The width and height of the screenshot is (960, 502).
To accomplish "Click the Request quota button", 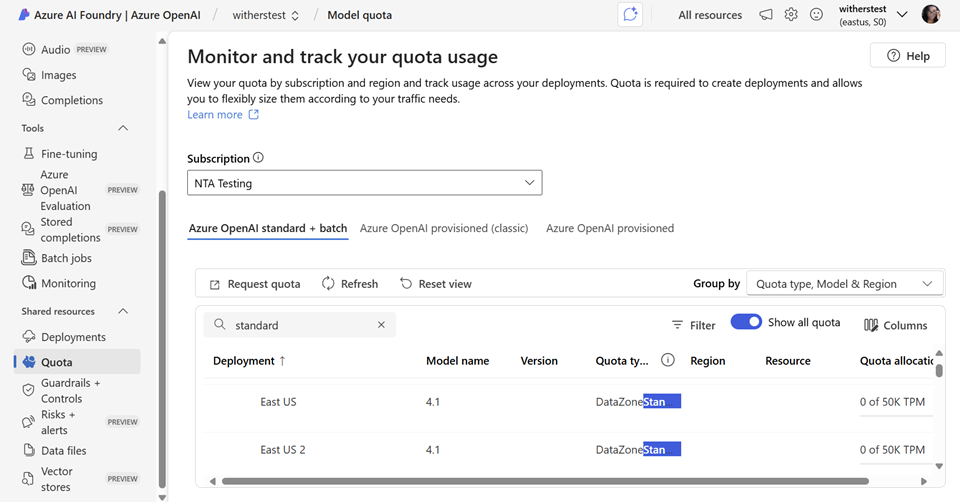I will pos(255,284).
